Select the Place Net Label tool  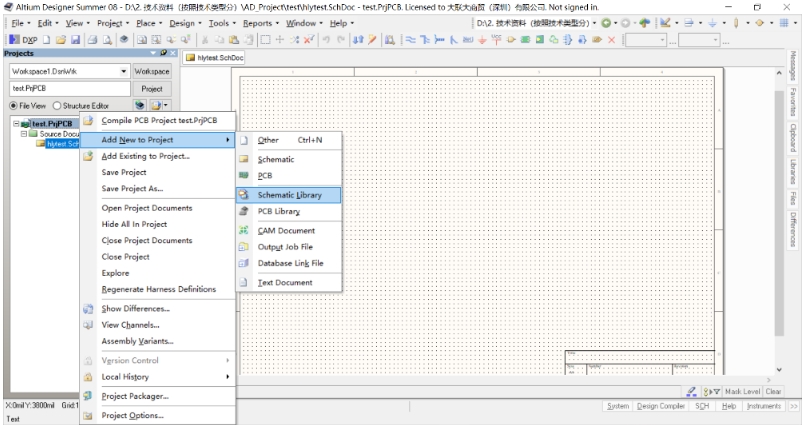(468, 39)
